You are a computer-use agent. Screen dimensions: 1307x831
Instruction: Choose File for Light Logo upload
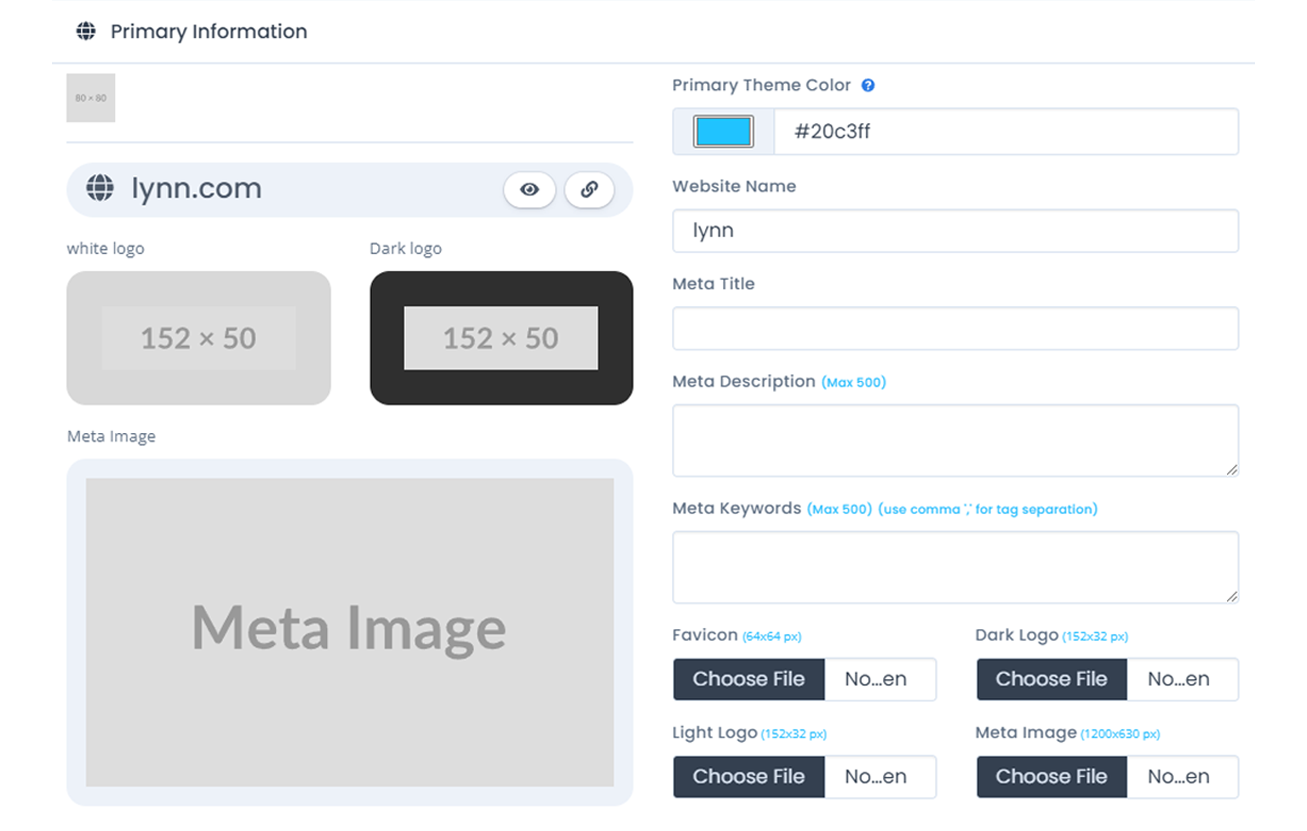pyautogui.click(x=749, y=776)
